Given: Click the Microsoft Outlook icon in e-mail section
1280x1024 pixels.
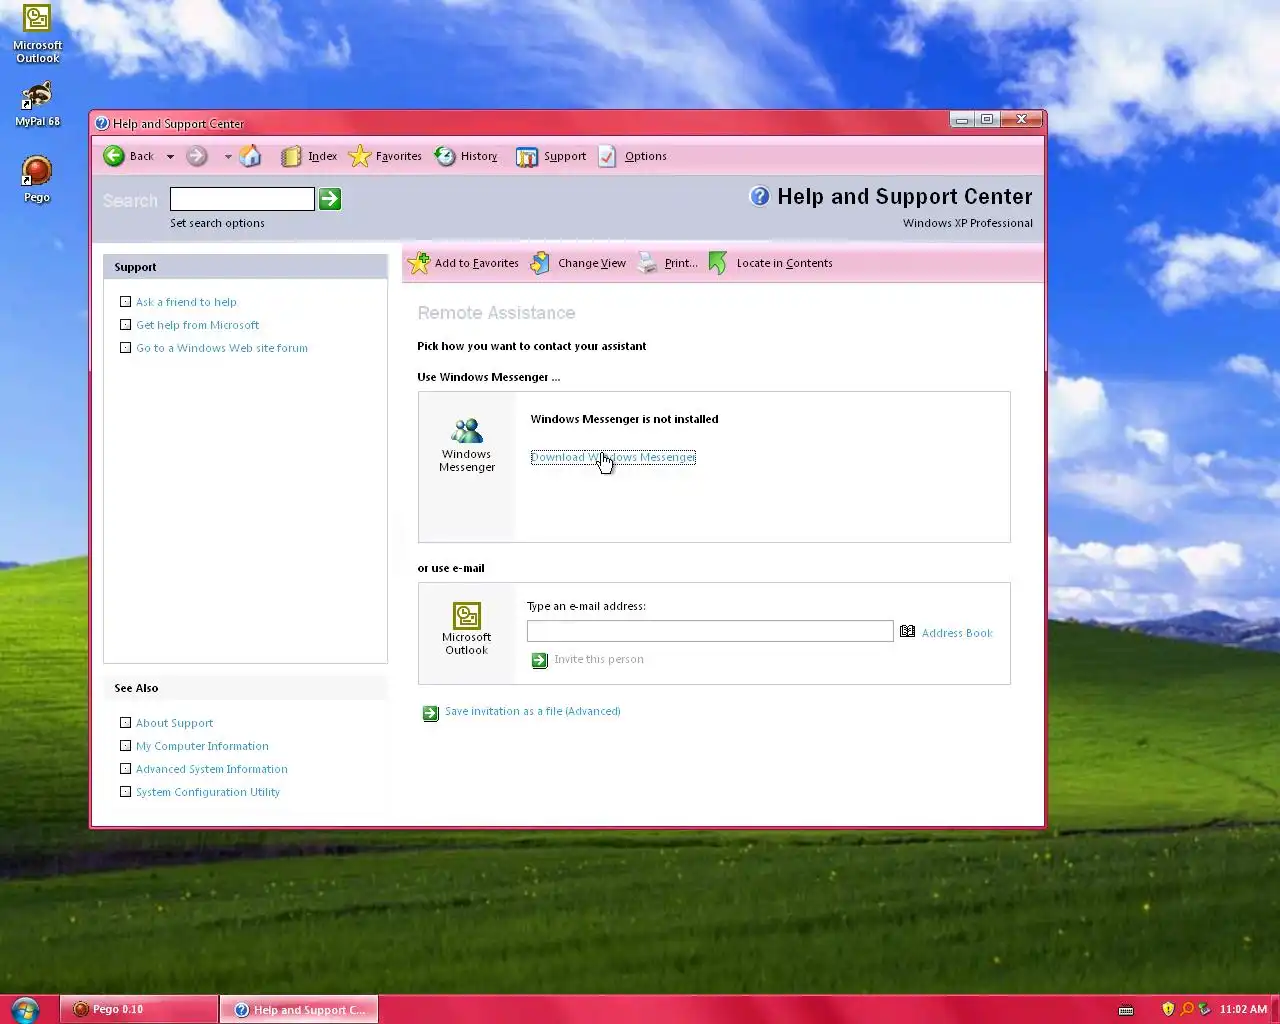Looking at the screenshot, I should [x=467, y=615].
